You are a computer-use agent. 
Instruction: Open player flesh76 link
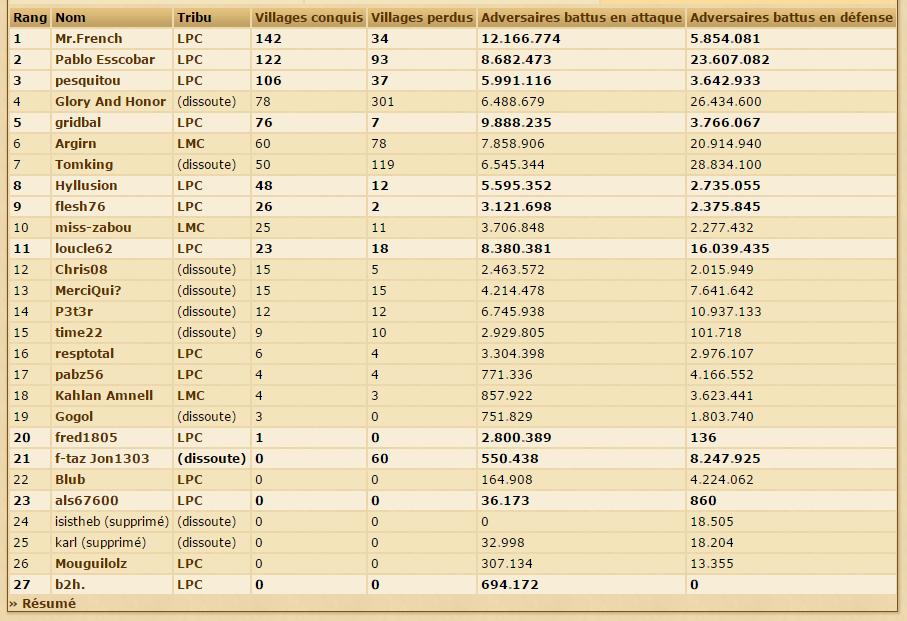click(x=79, y=206)
